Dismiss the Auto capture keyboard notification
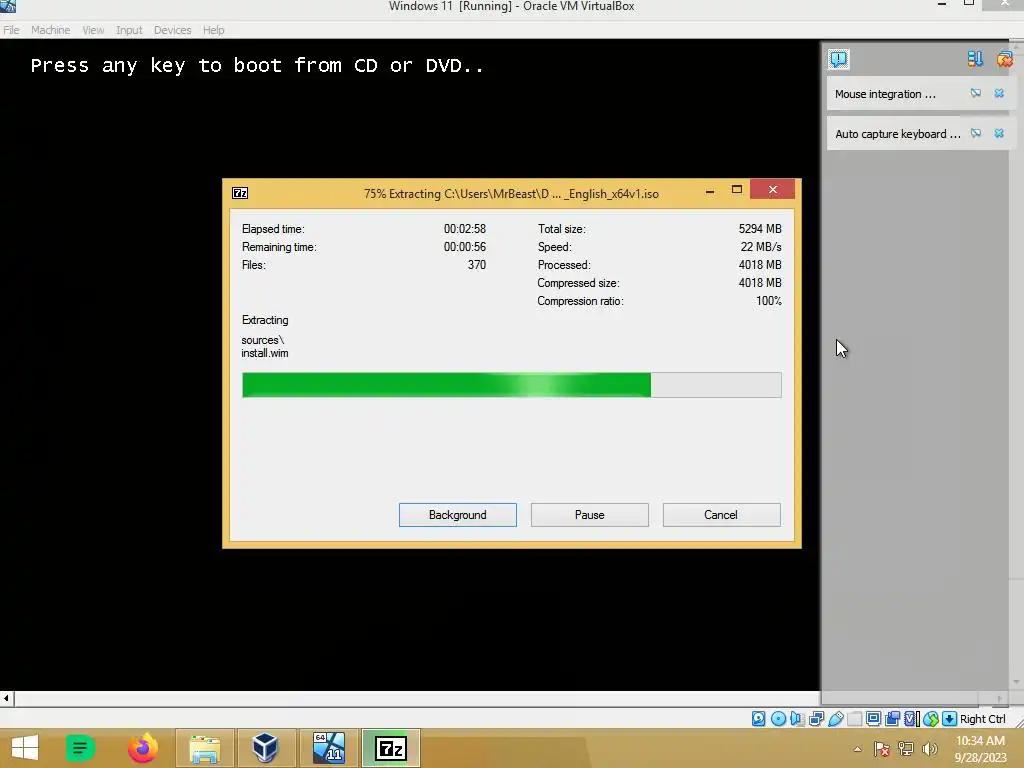Screen dimensions: 1024x768 pos(999,133)
